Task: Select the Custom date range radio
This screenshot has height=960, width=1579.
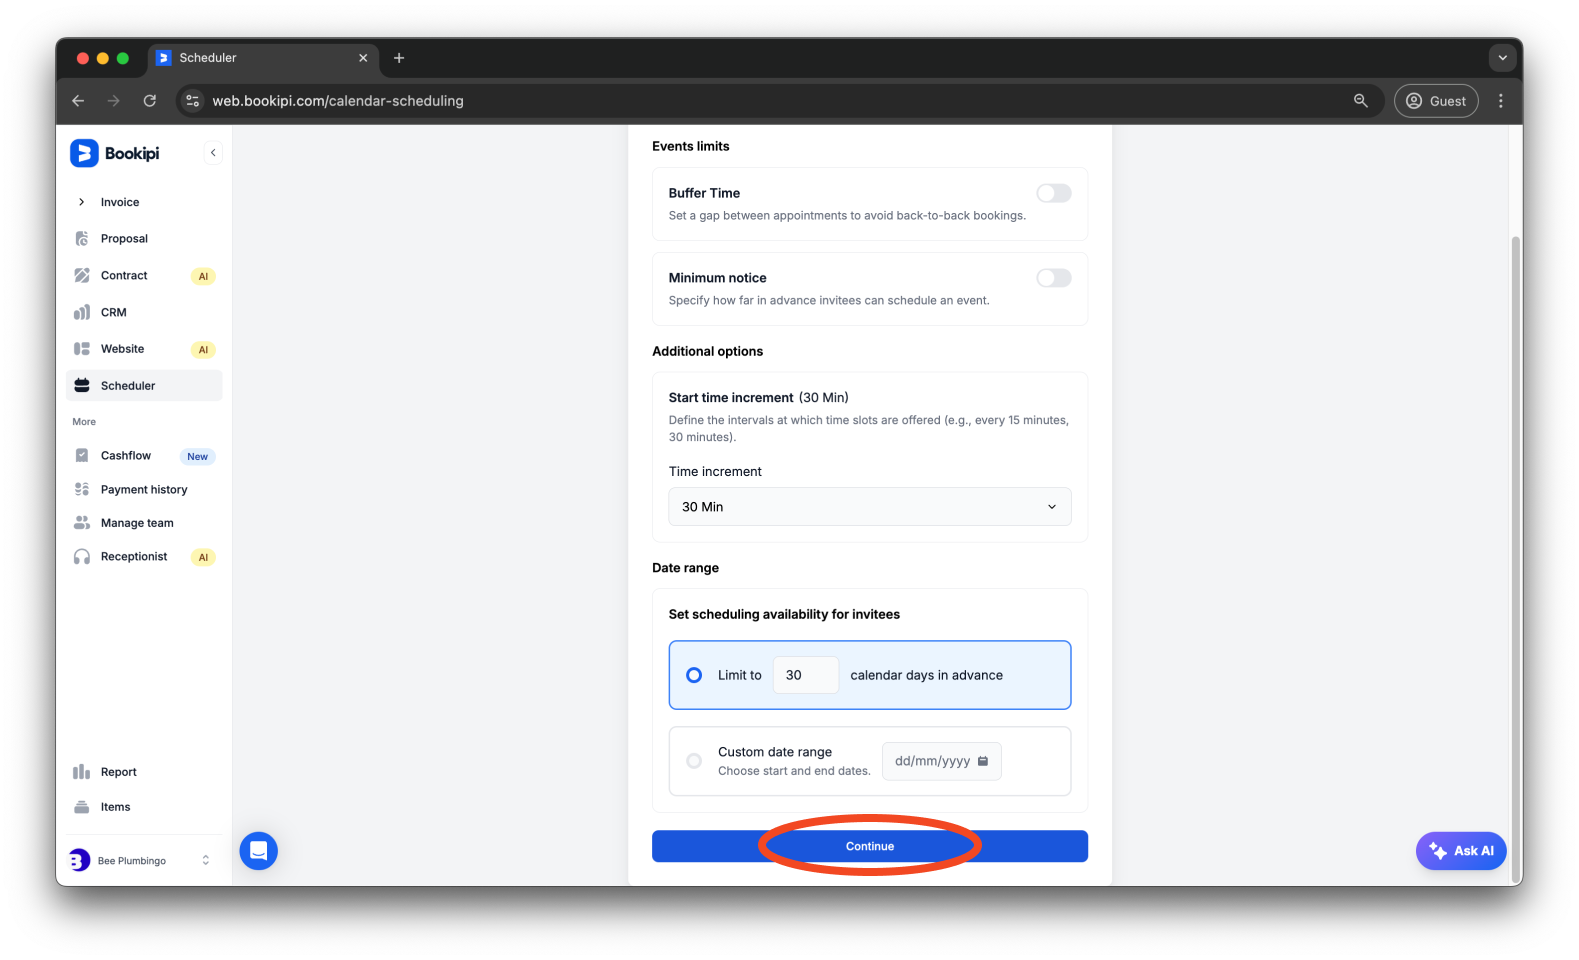Action: click(x=694, y=761)
